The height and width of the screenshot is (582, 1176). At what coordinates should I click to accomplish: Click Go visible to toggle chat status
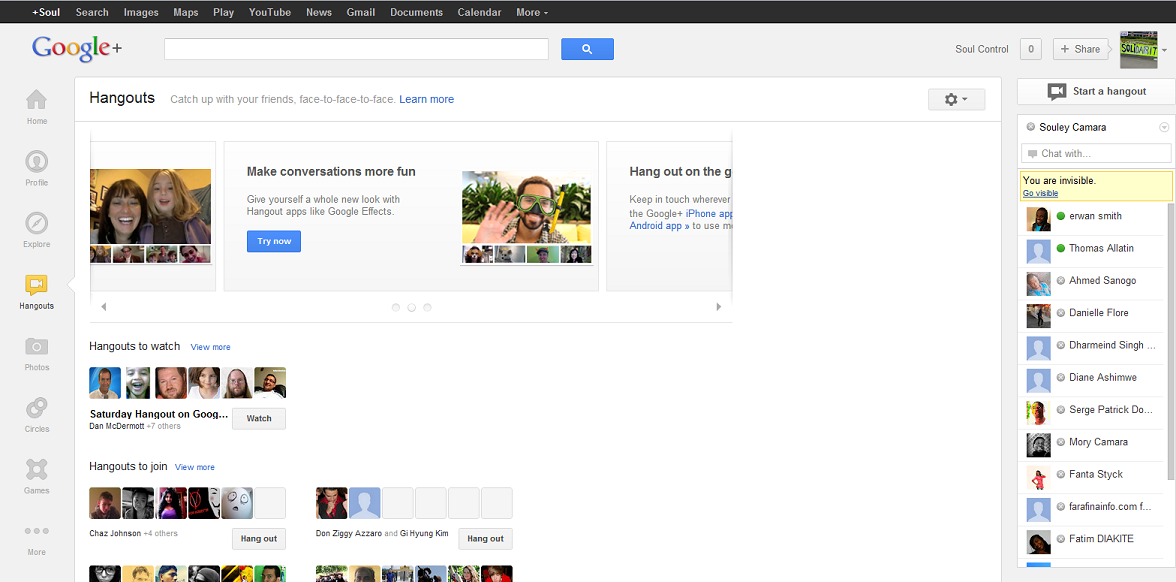[x=1040, y=193]
